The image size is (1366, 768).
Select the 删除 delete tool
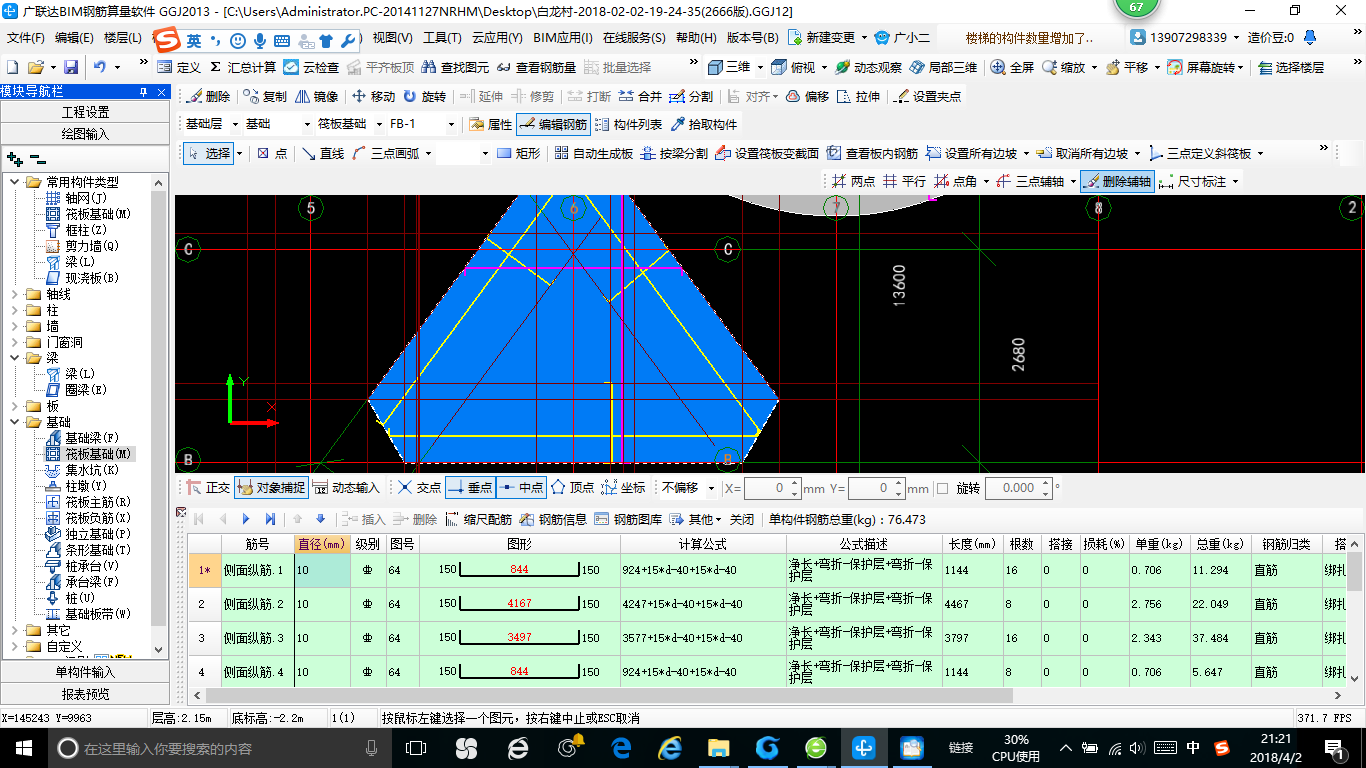pos(208,97)
